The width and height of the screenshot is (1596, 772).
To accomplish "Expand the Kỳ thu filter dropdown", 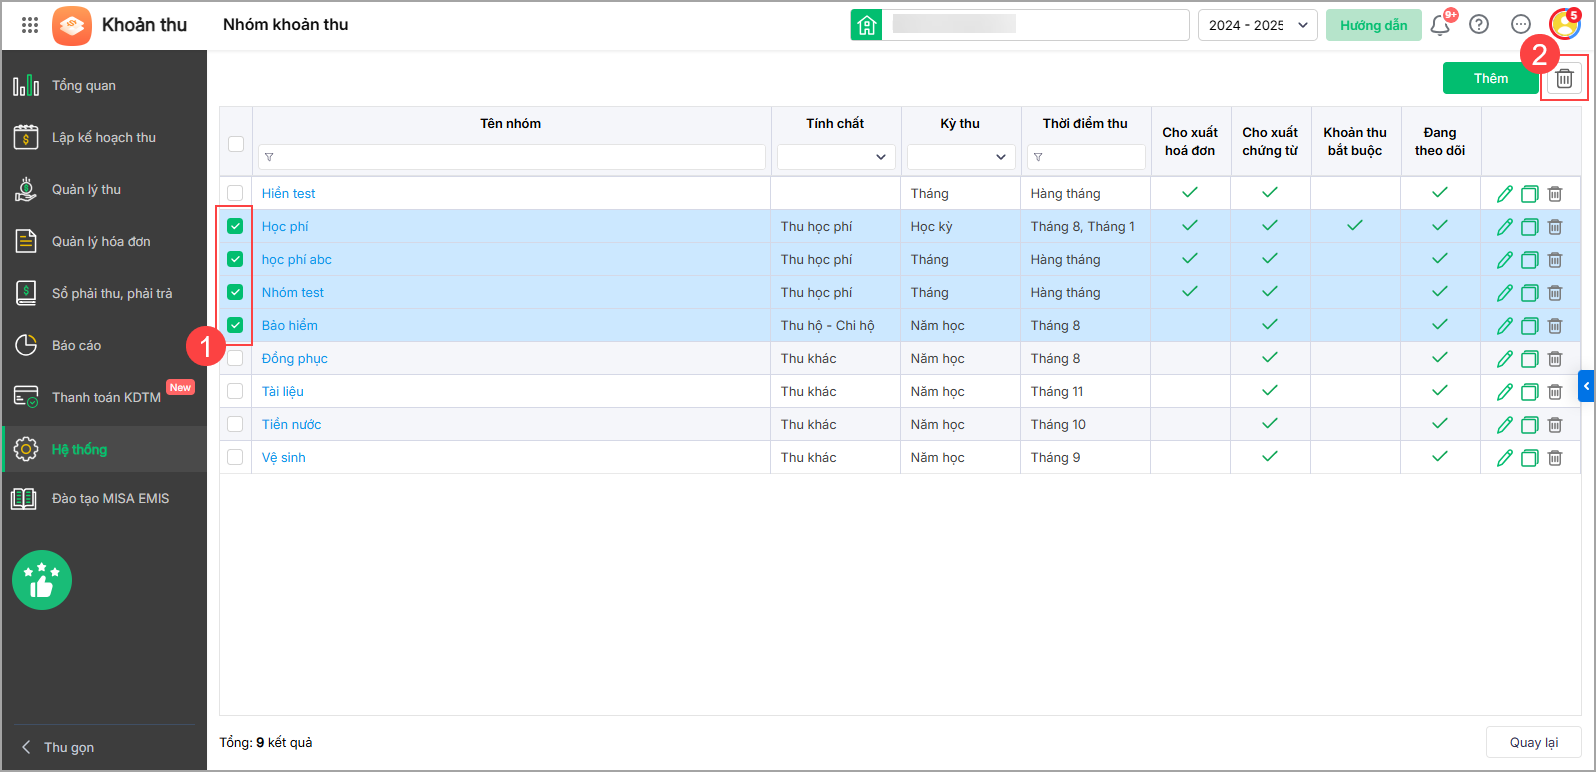I will point(960,157).
